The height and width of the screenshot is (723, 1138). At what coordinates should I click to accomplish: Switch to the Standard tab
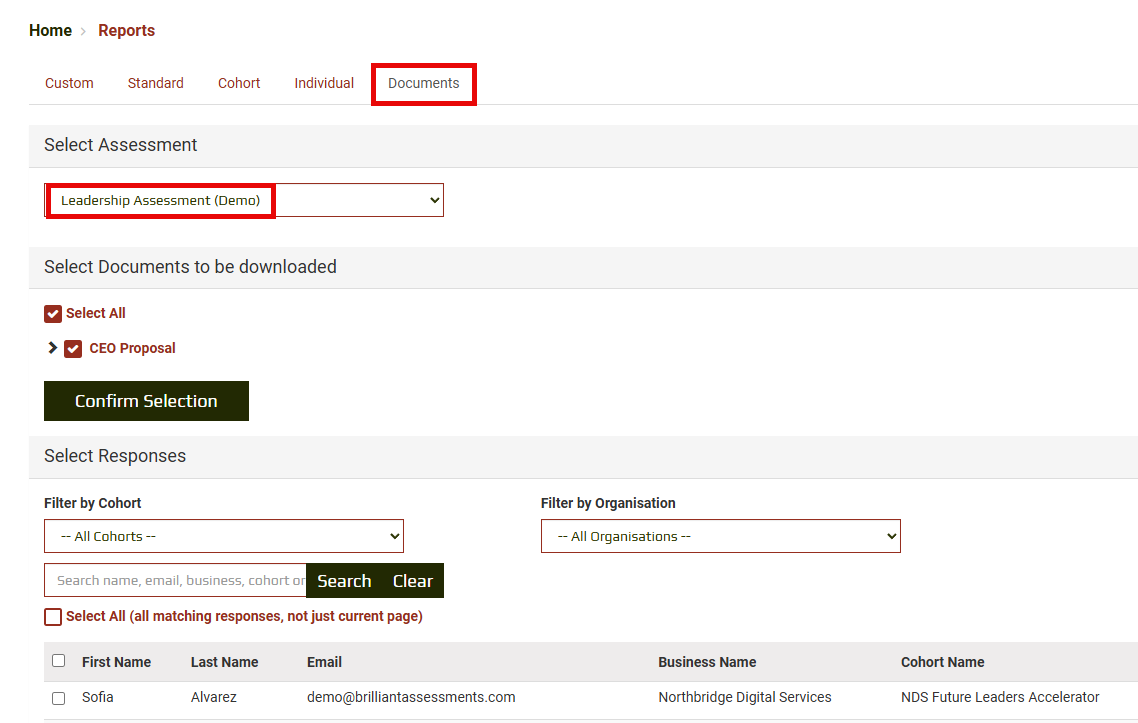point(155,83)
